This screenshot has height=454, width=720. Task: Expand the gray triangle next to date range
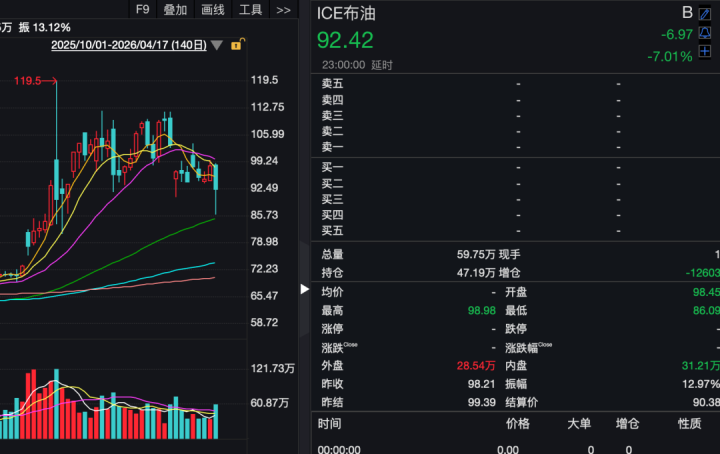217,45
